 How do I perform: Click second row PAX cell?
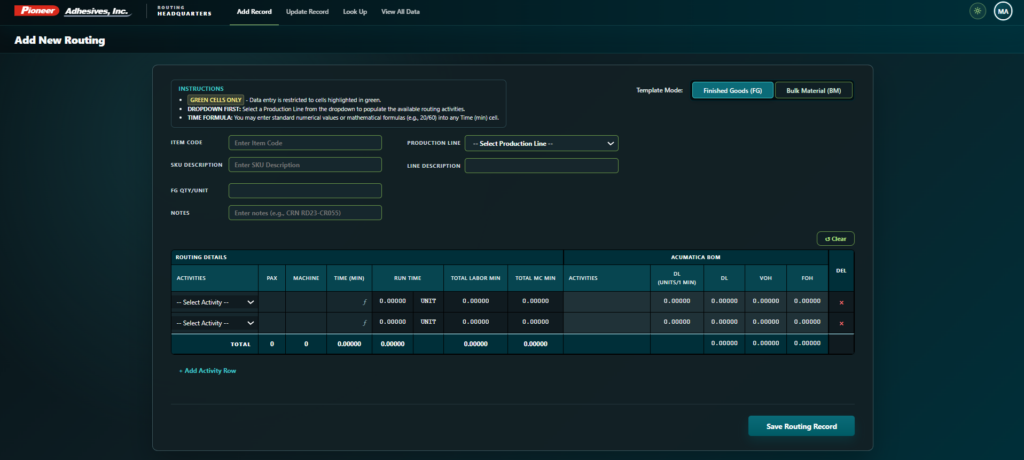(x=272, y=323)
